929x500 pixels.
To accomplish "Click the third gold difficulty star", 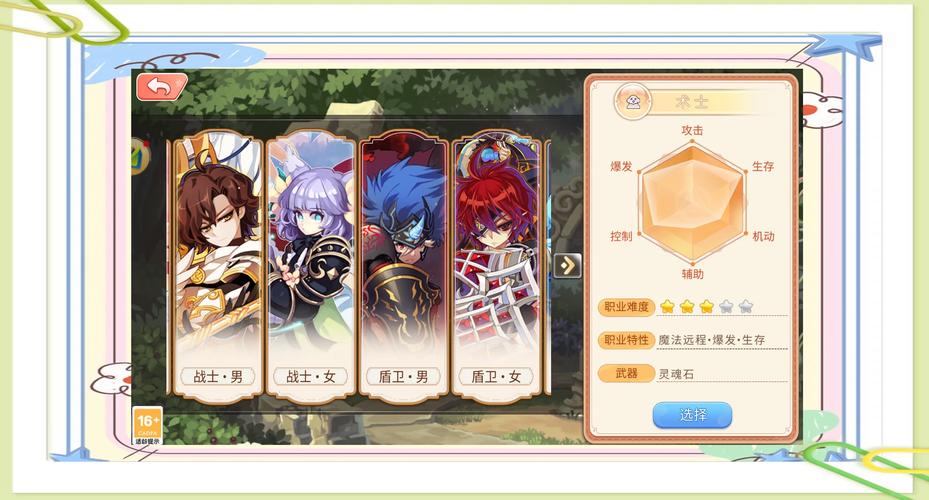I will coord(707,306).
